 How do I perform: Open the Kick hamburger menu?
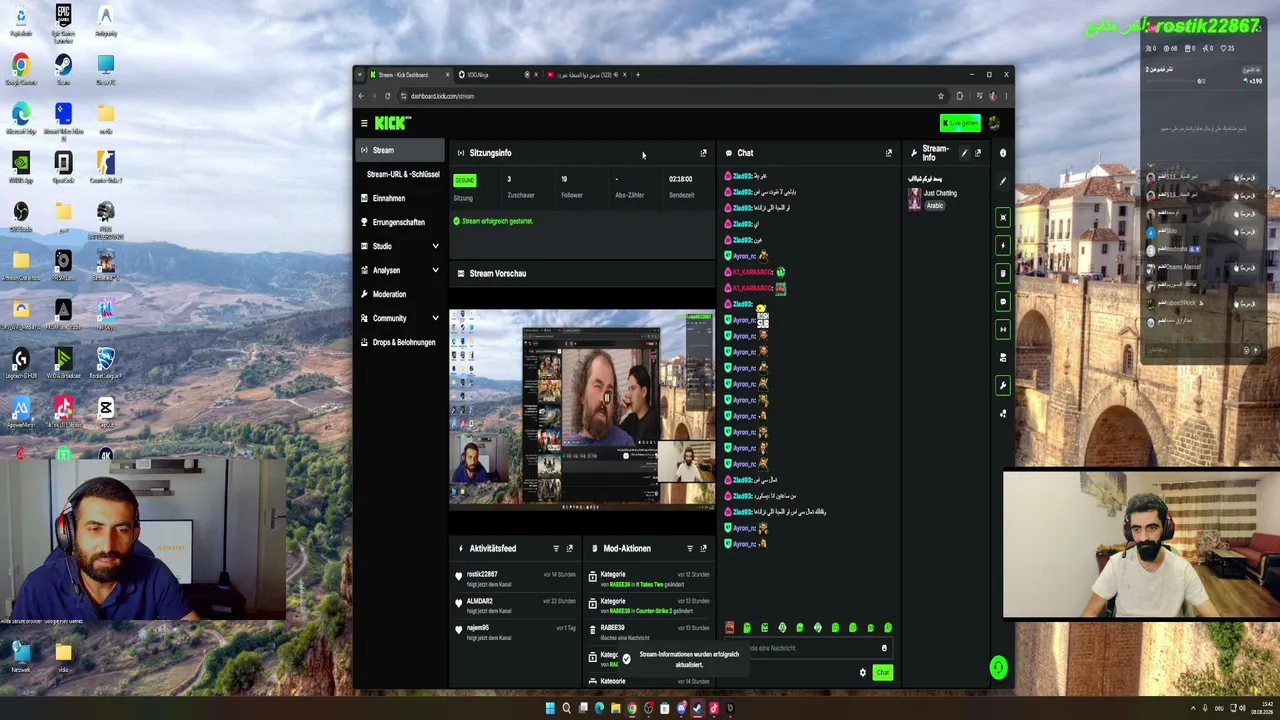pyautogui.click(x=364, y=123)
